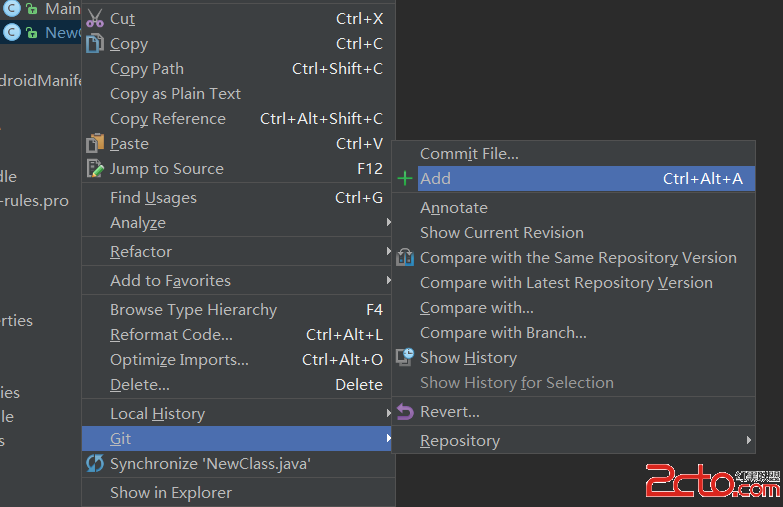Click the green plus Add icon
This screenshot has height=507, width=783.
(404, 179)
